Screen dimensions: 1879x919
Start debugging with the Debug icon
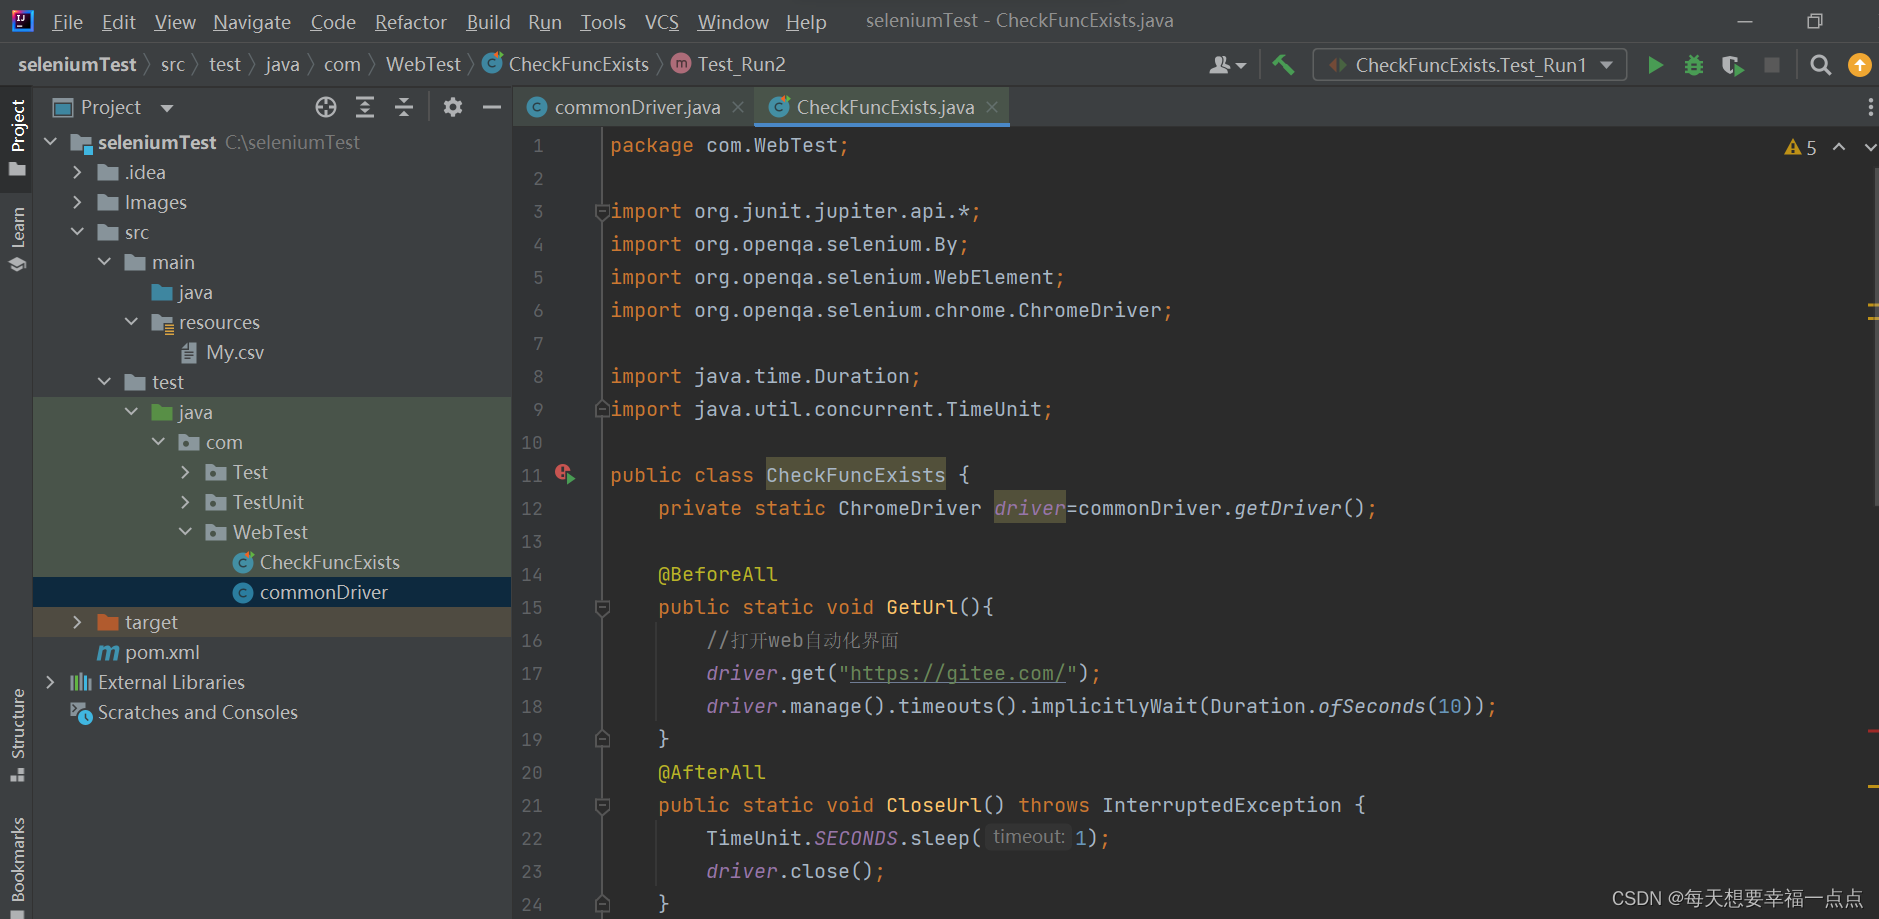[1694, 64]
